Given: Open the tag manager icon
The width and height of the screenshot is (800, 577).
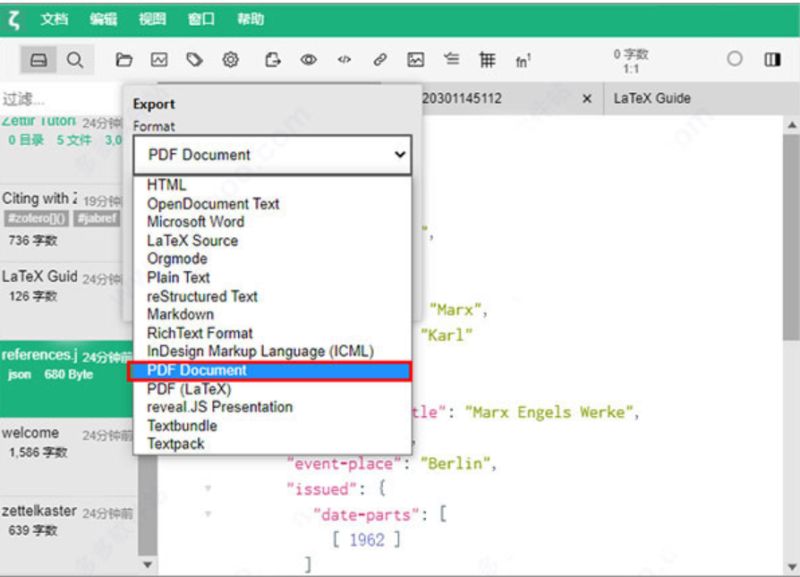Looking at the screenshot, I should click(194, 60).
